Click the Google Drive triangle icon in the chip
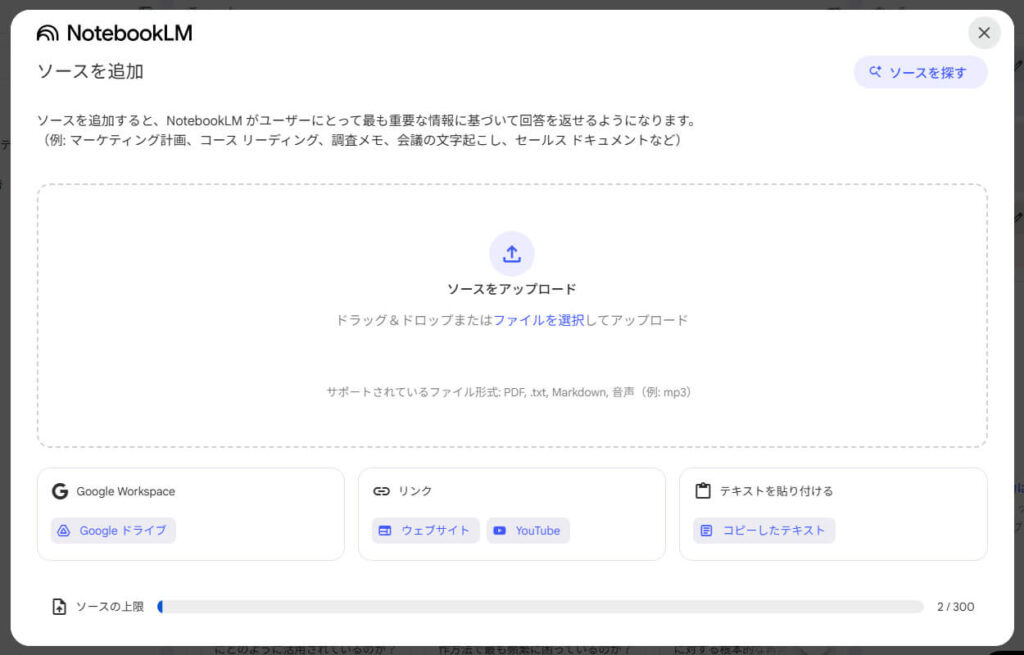This screenshot has width=1024, height=655. pyautogui.click(x=64, y=530)
